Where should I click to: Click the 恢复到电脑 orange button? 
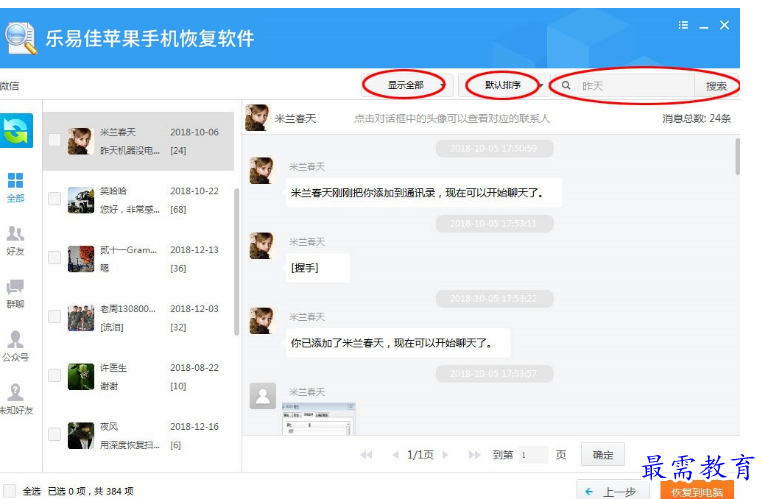tap(697, 491)
